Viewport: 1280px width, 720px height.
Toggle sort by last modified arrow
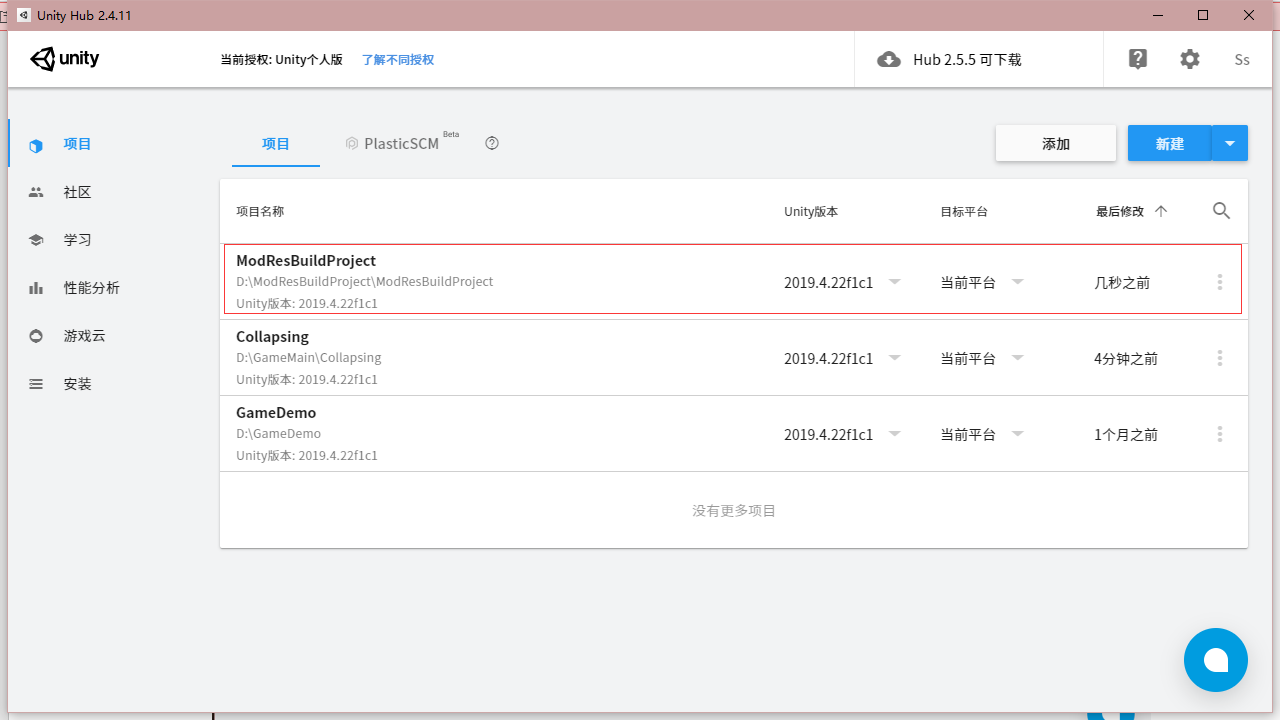(1161, 211)
